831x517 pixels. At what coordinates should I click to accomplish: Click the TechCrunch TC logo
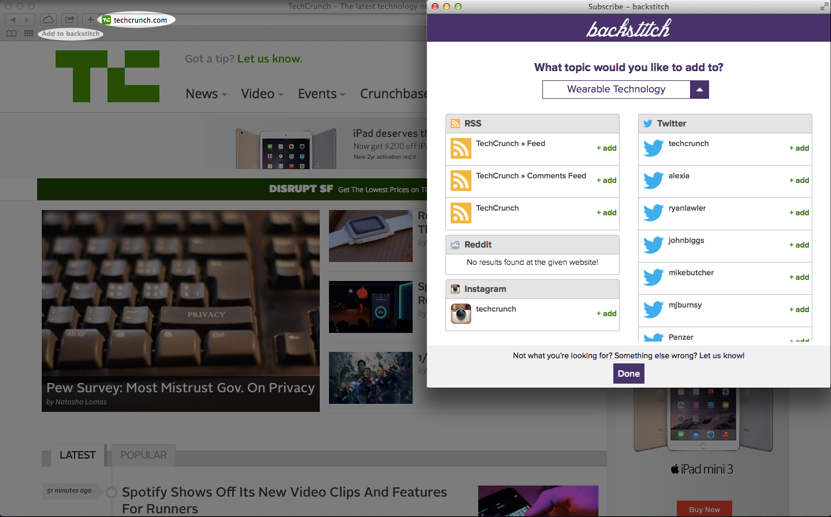coord(107,76)
